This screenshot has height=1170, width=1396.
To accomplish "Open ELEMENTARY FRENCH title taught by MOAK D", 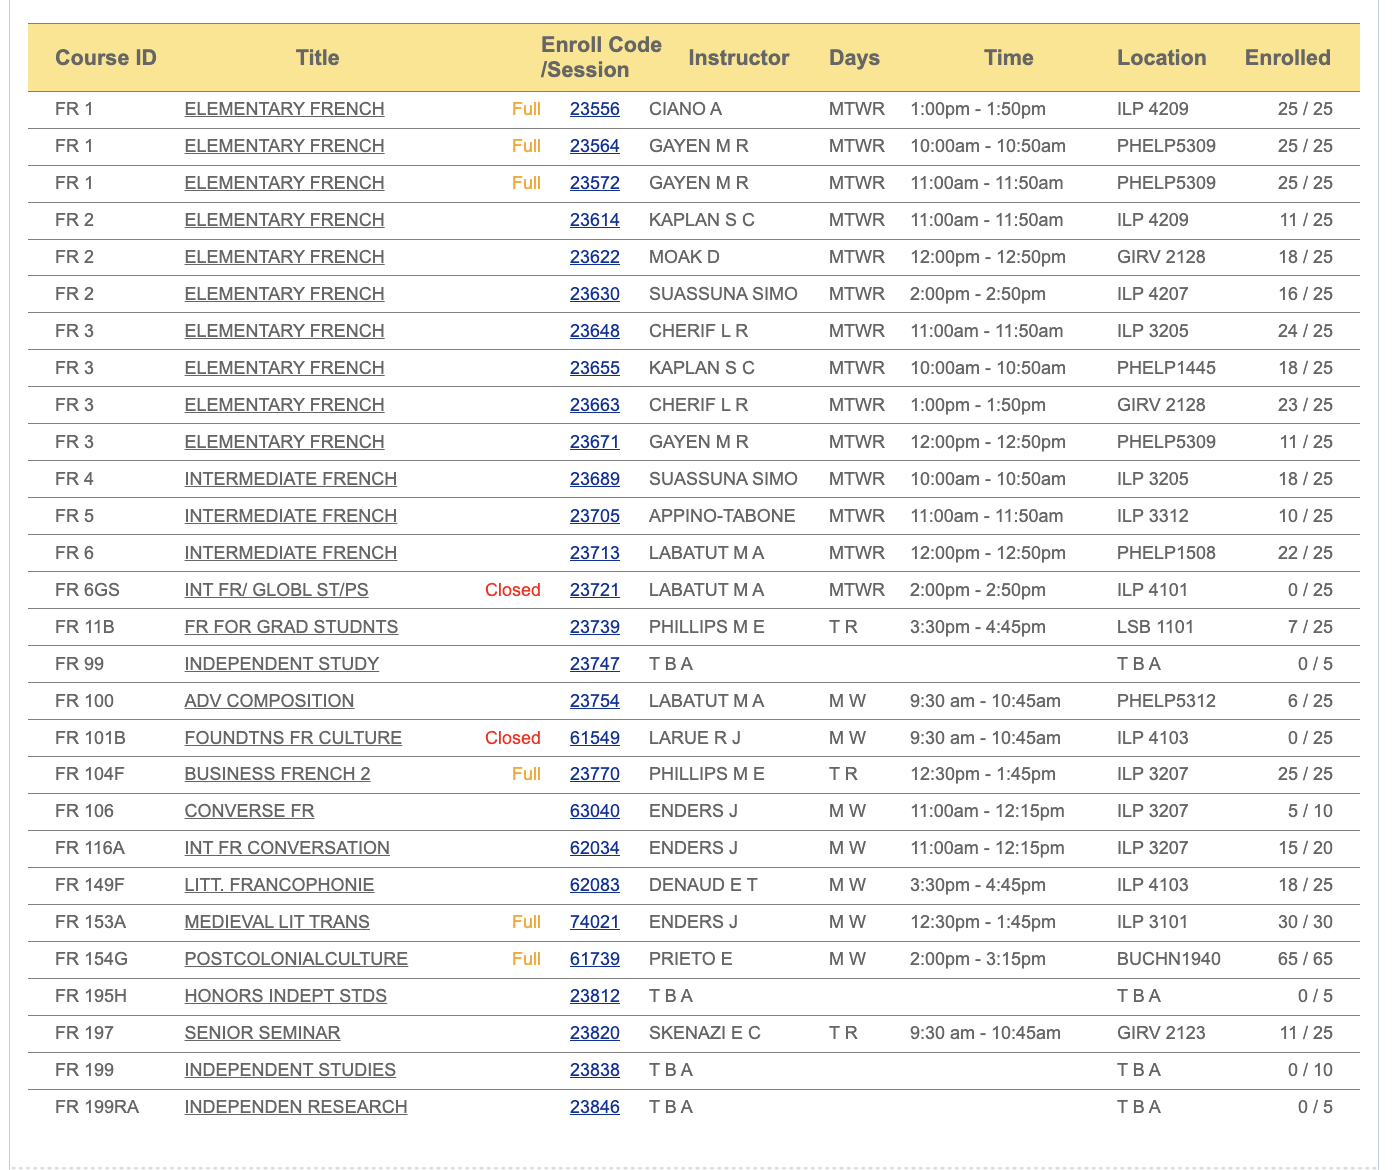I will [x=284, y=257].
